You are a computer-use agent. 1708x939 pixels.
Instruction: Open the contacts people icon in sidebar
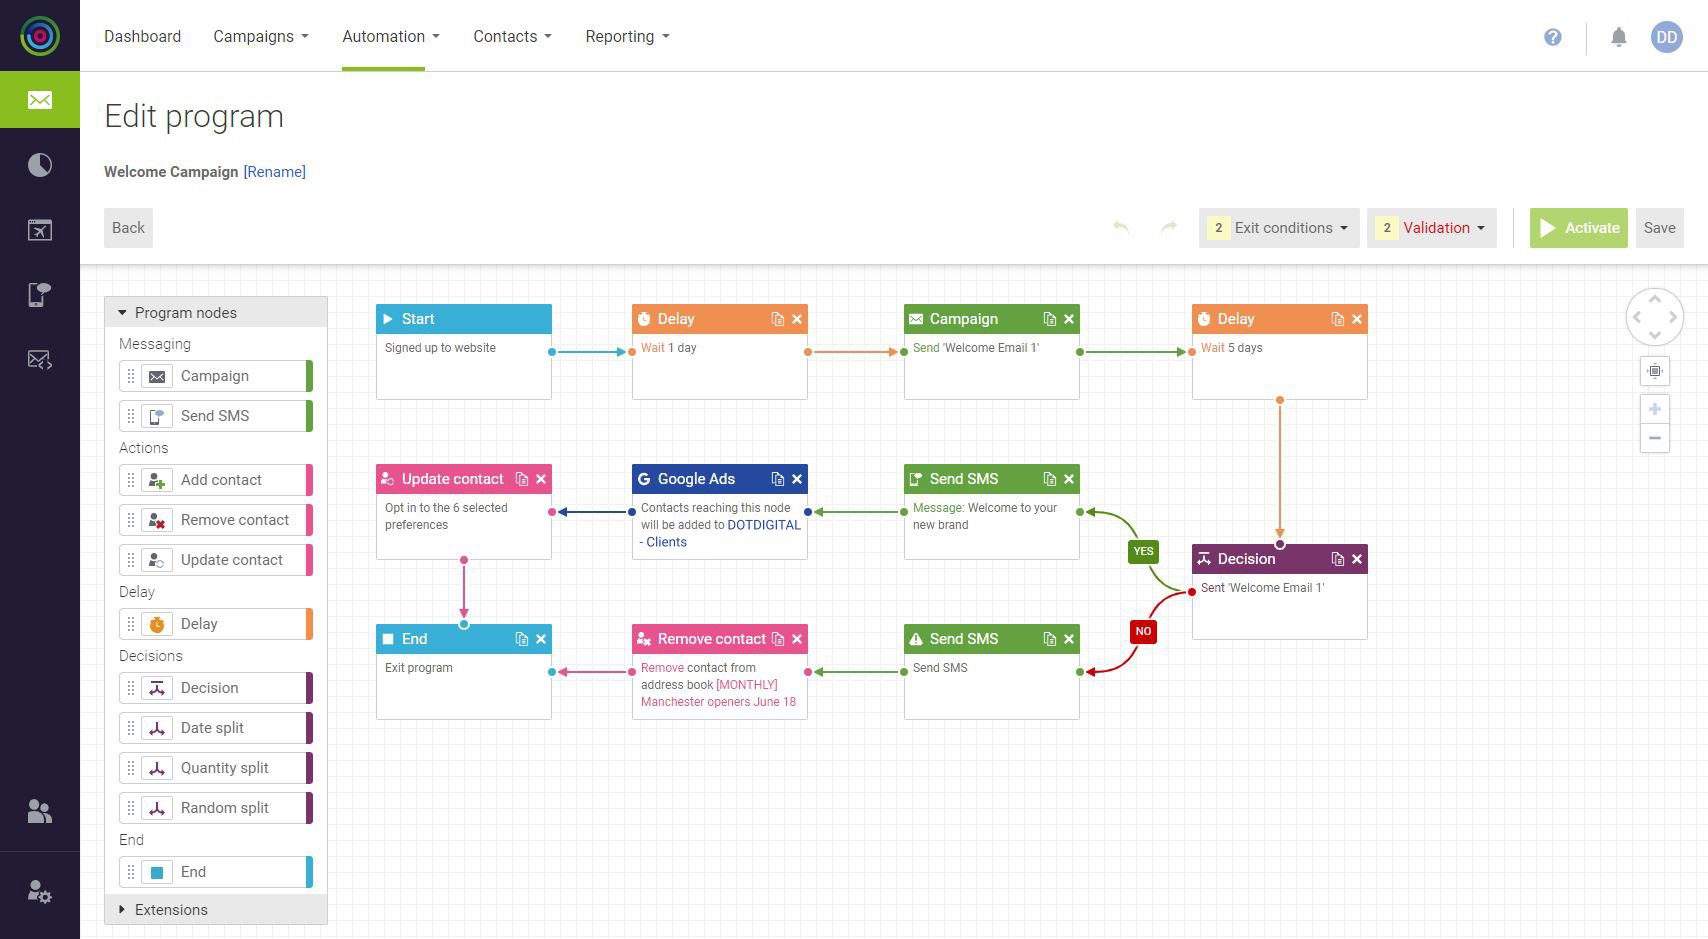click(40, 811)
